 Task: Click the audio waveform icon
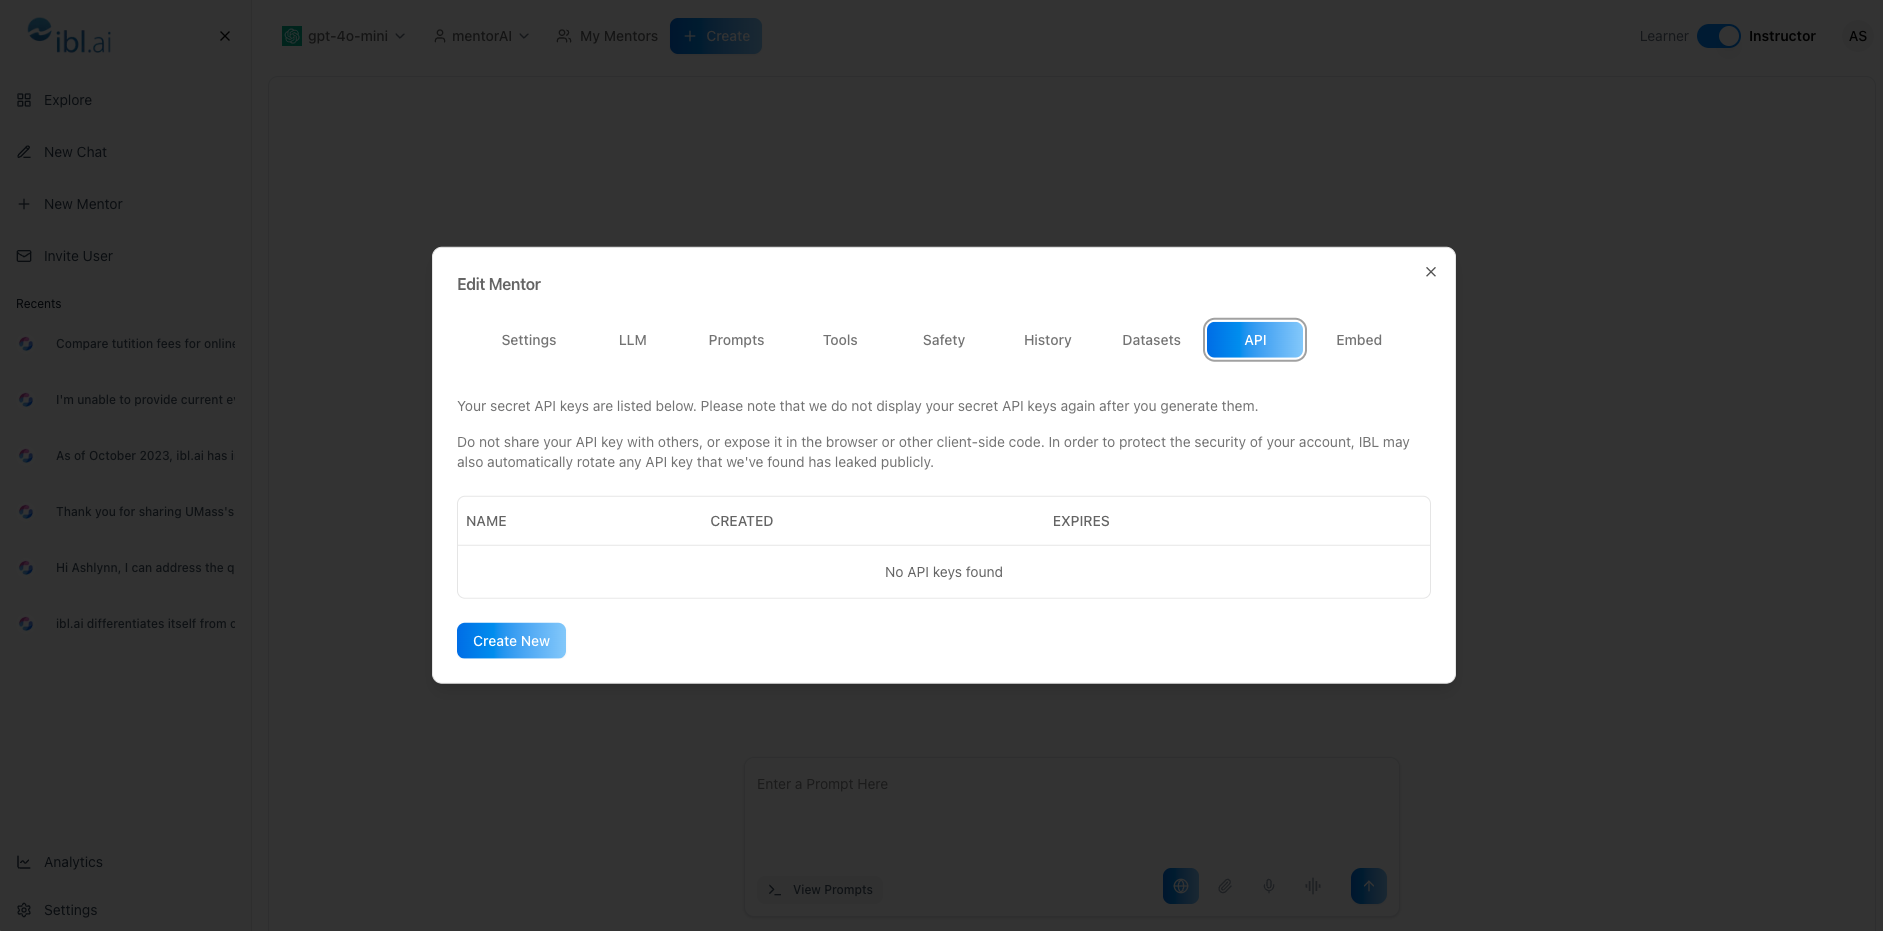click(x=1313, y=886)
